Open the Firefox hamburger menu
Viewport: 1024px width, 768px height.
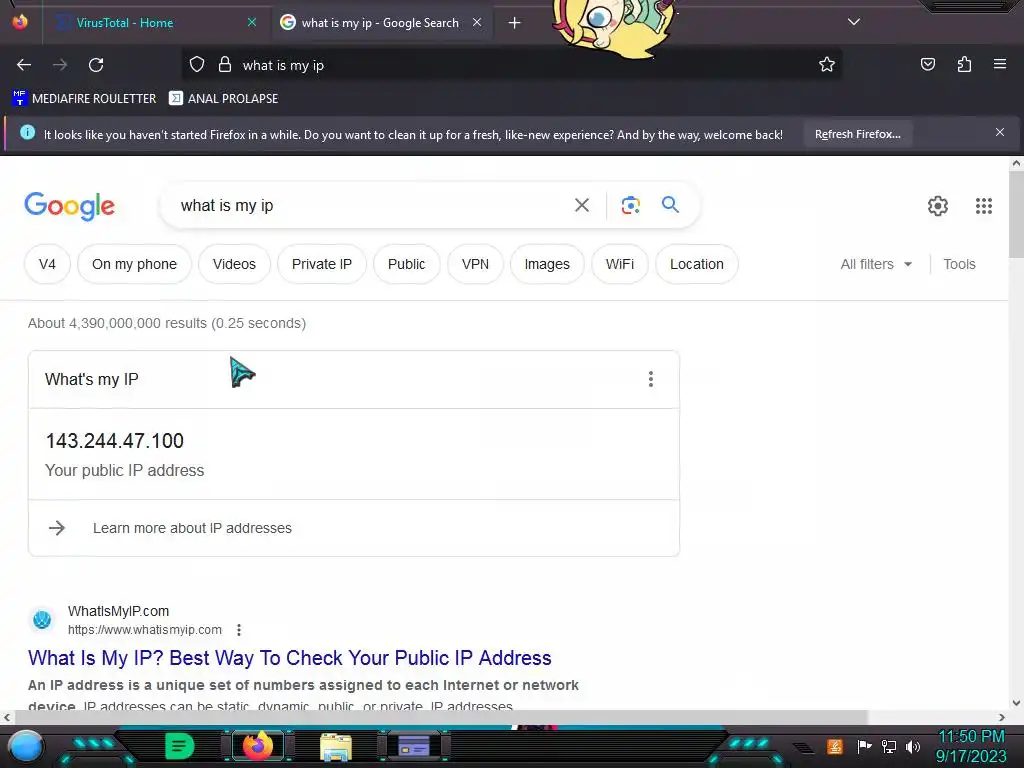pos(1000,64)
